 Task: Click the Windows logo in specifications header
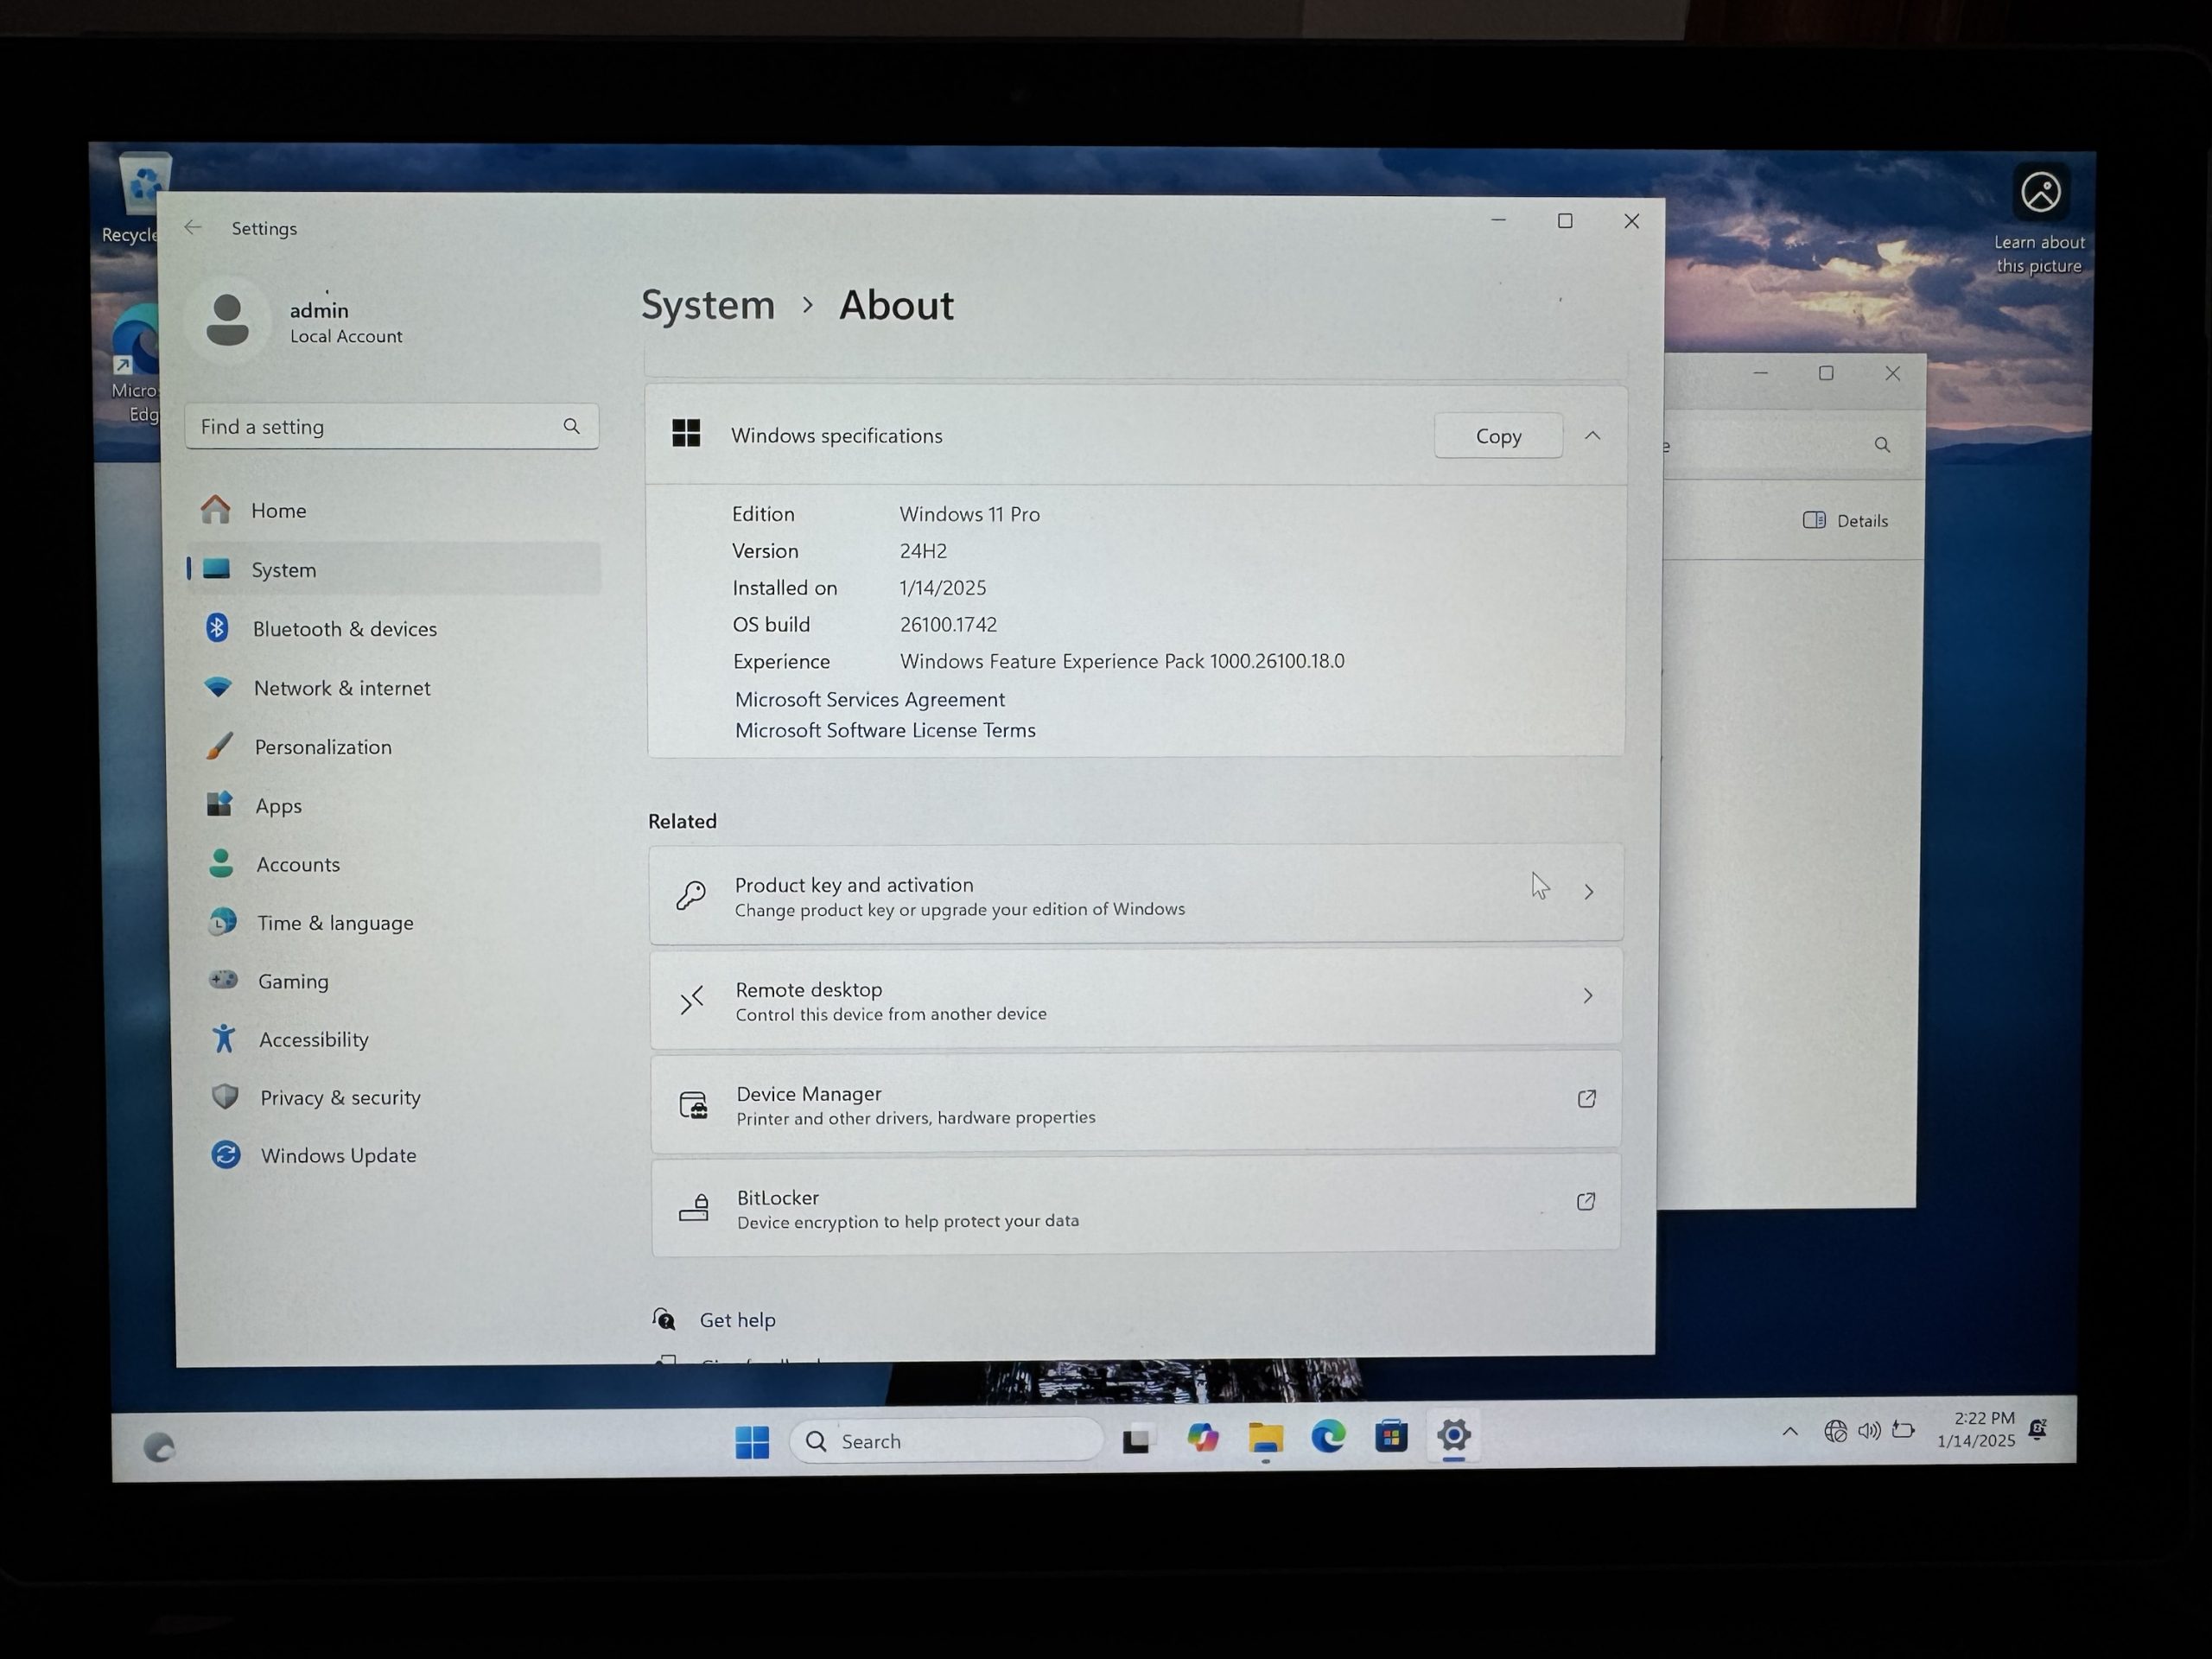686,433
